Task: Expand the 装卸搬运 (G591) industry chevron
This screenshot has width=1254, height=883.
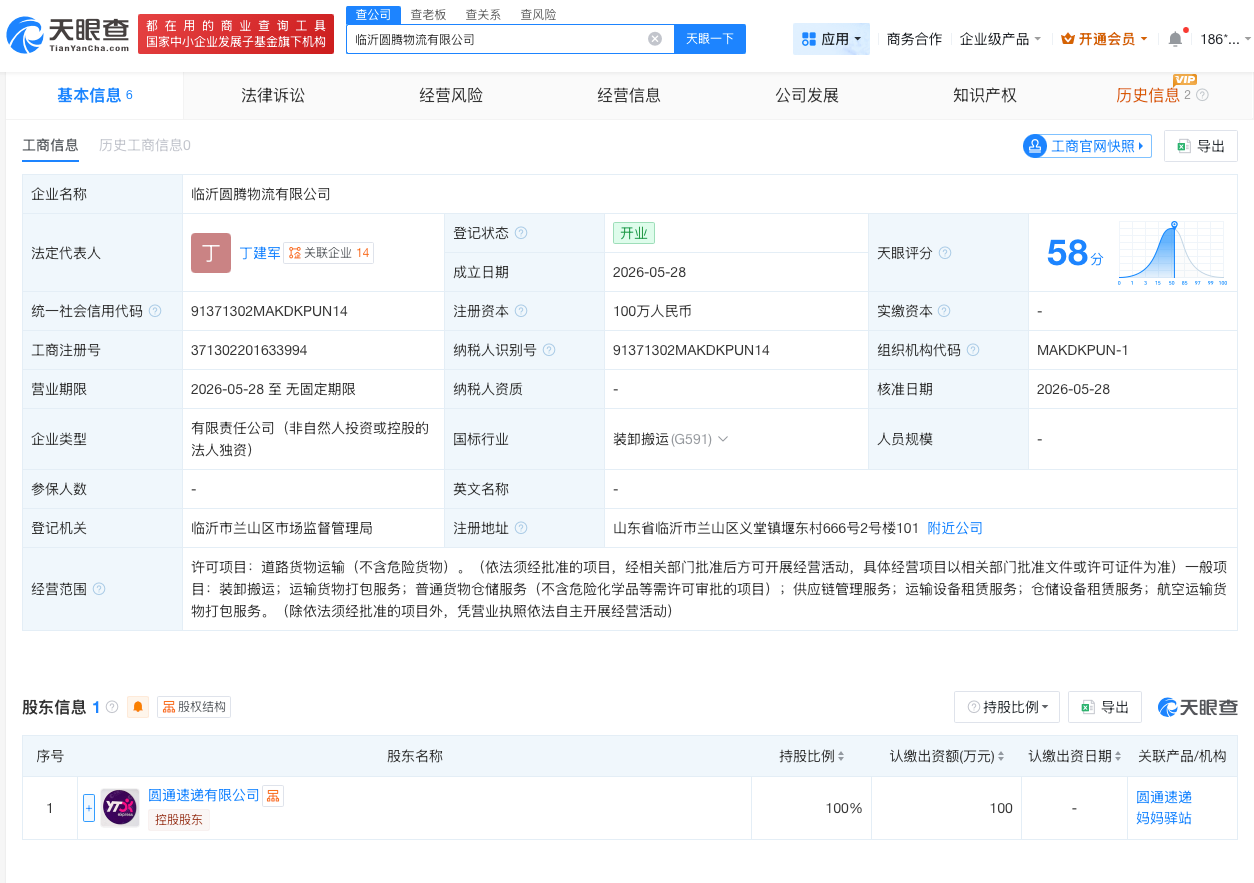Action: coord(723,439)
